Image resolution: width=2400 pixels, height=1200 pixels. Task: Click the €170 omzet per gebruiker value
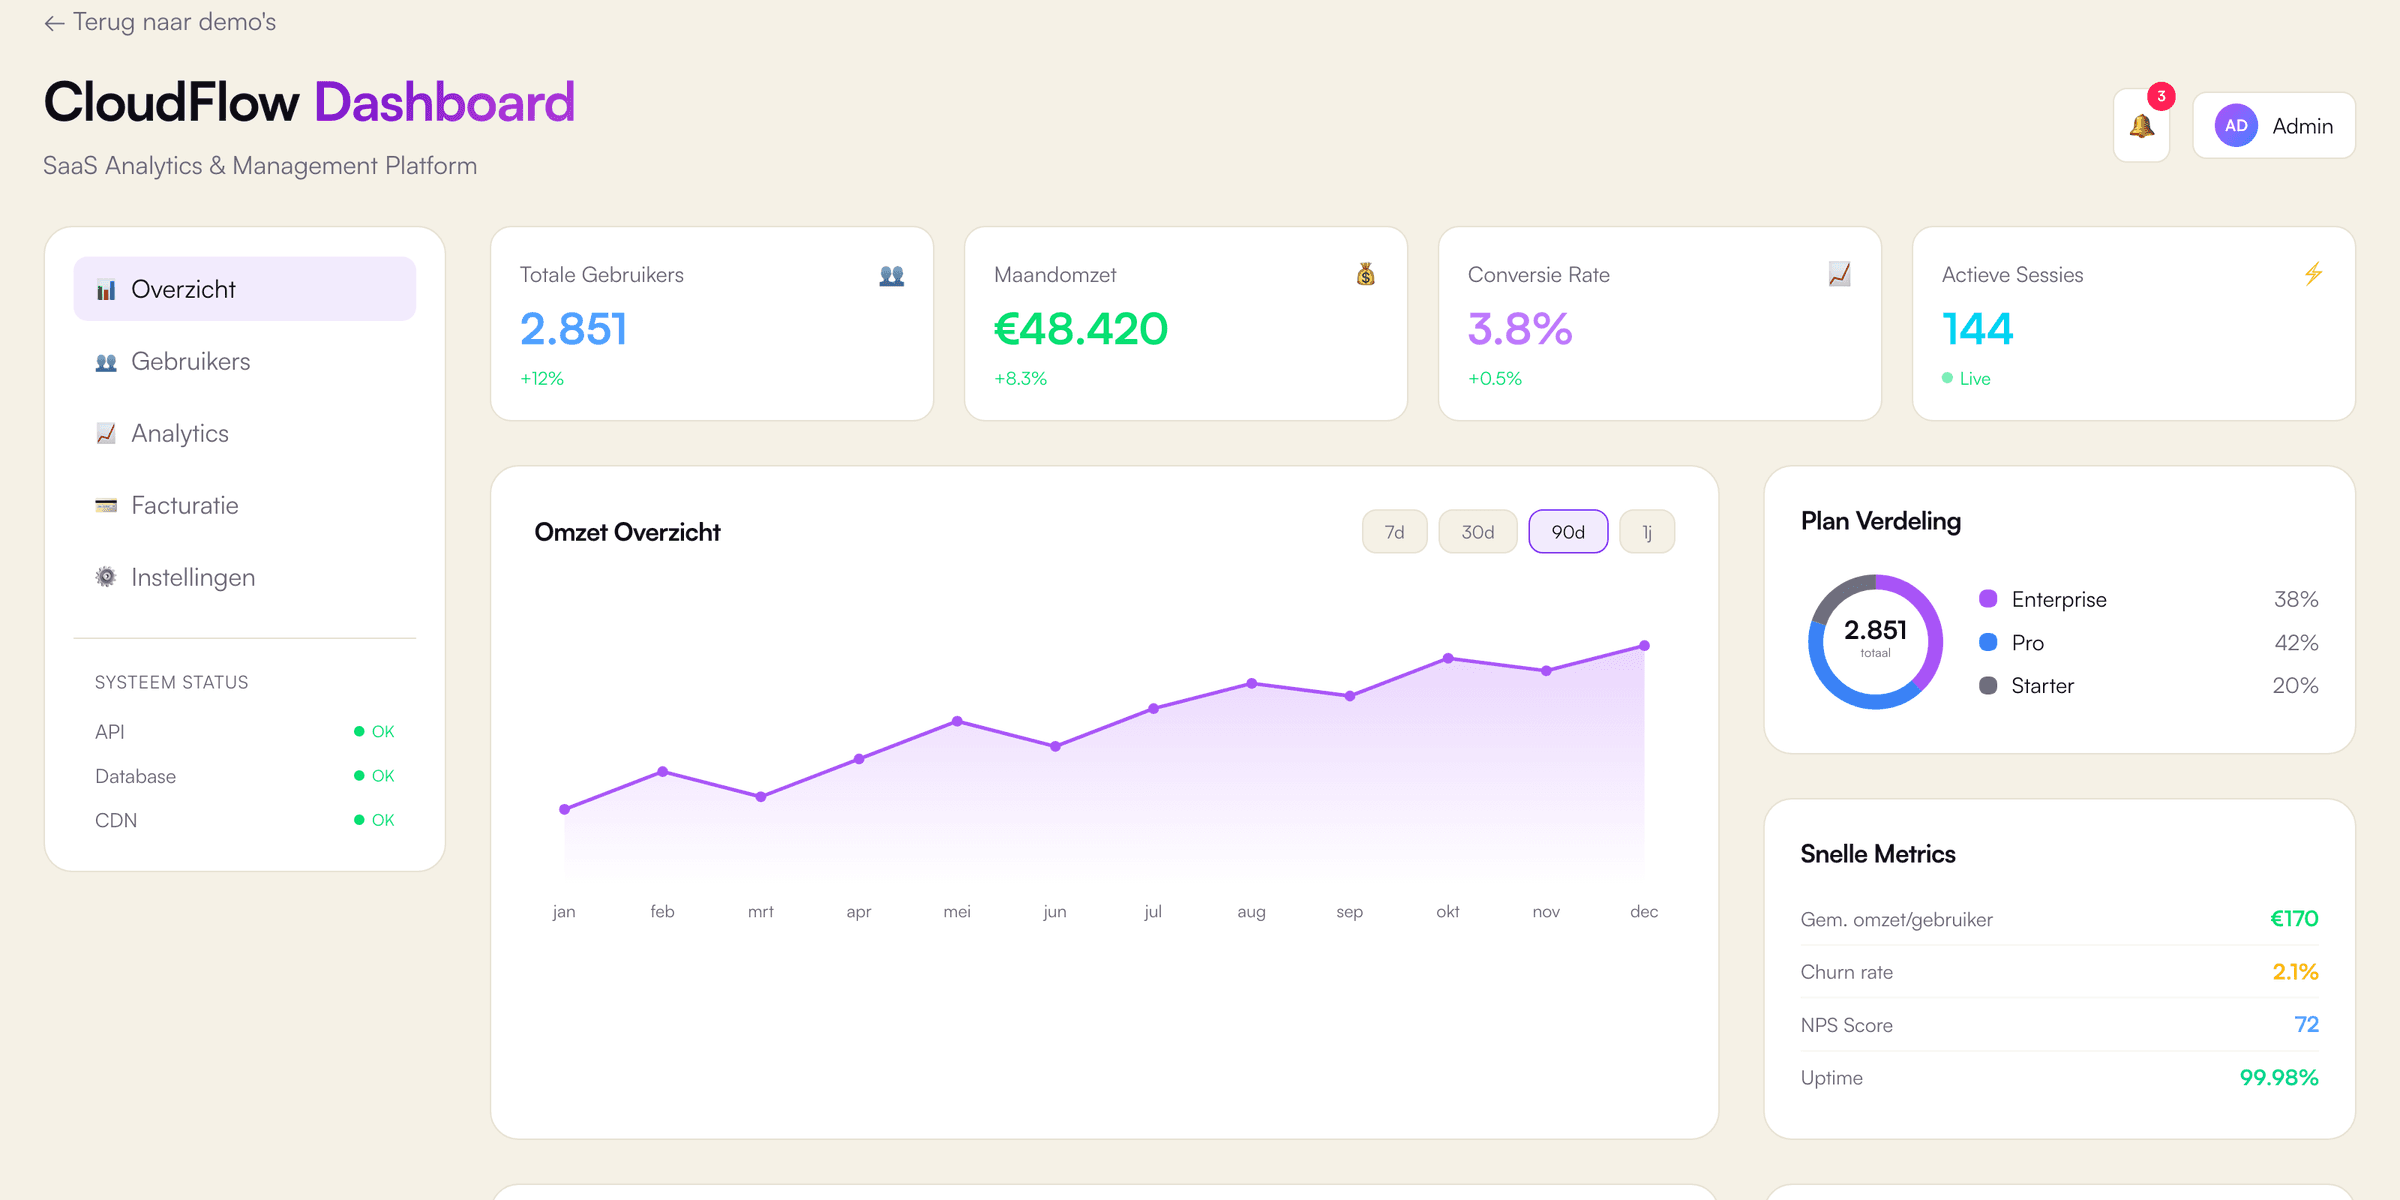click(x=2294, y=919)
